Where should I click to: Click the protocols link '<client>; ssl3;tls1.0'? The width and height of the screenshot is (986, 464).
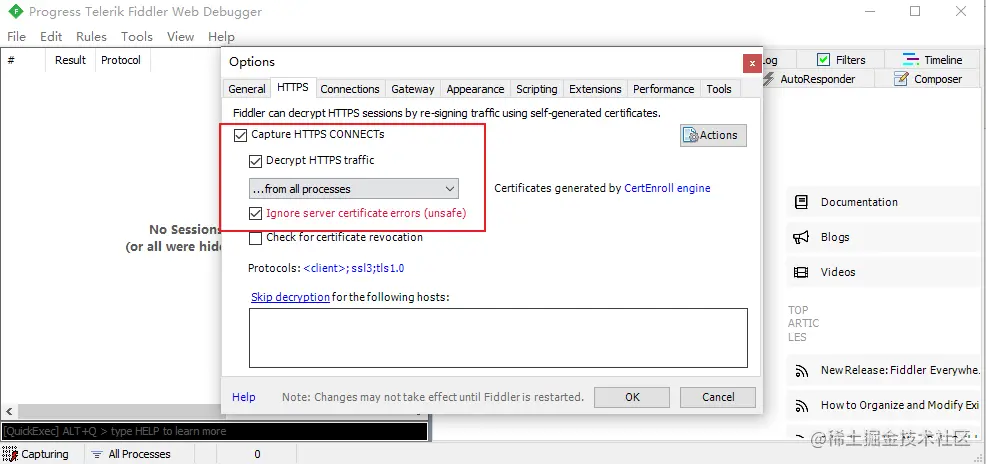tap(354, 268)
